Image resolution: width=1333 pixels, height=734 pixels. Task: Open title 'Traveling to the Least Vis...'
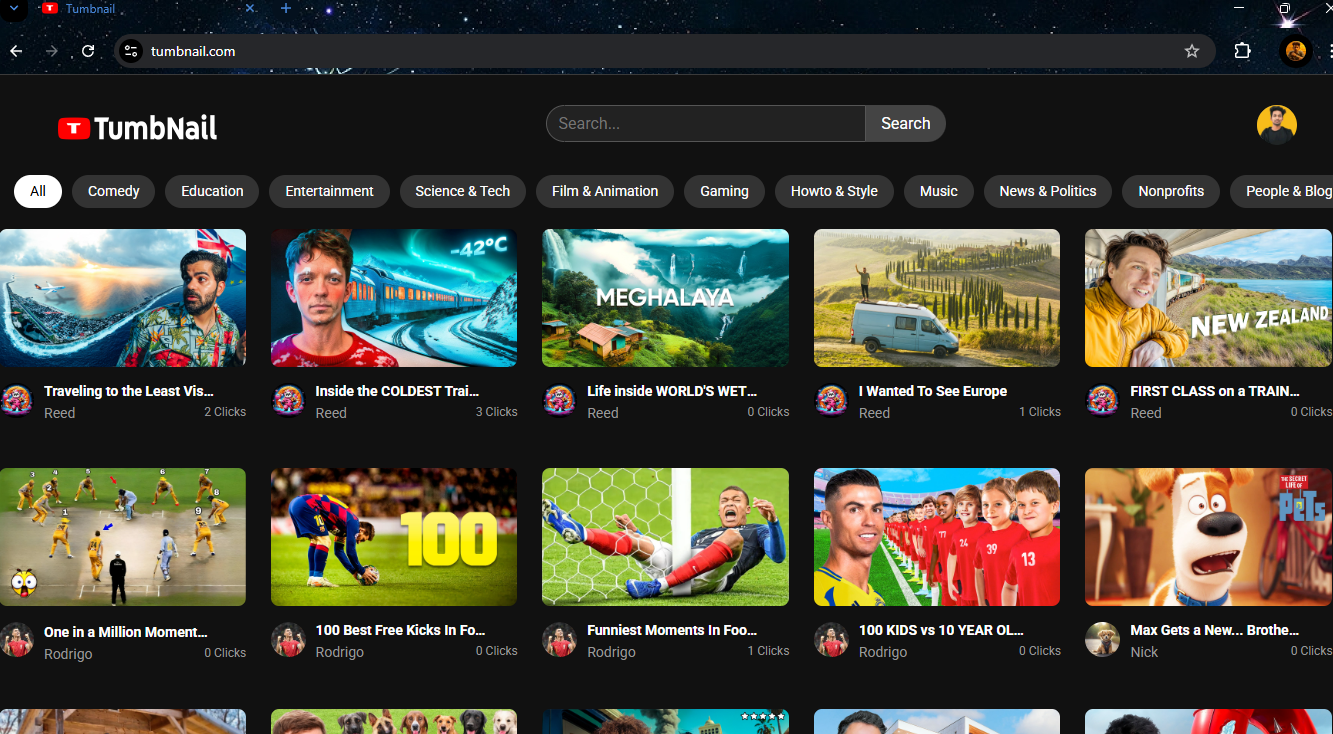(129, 391)
